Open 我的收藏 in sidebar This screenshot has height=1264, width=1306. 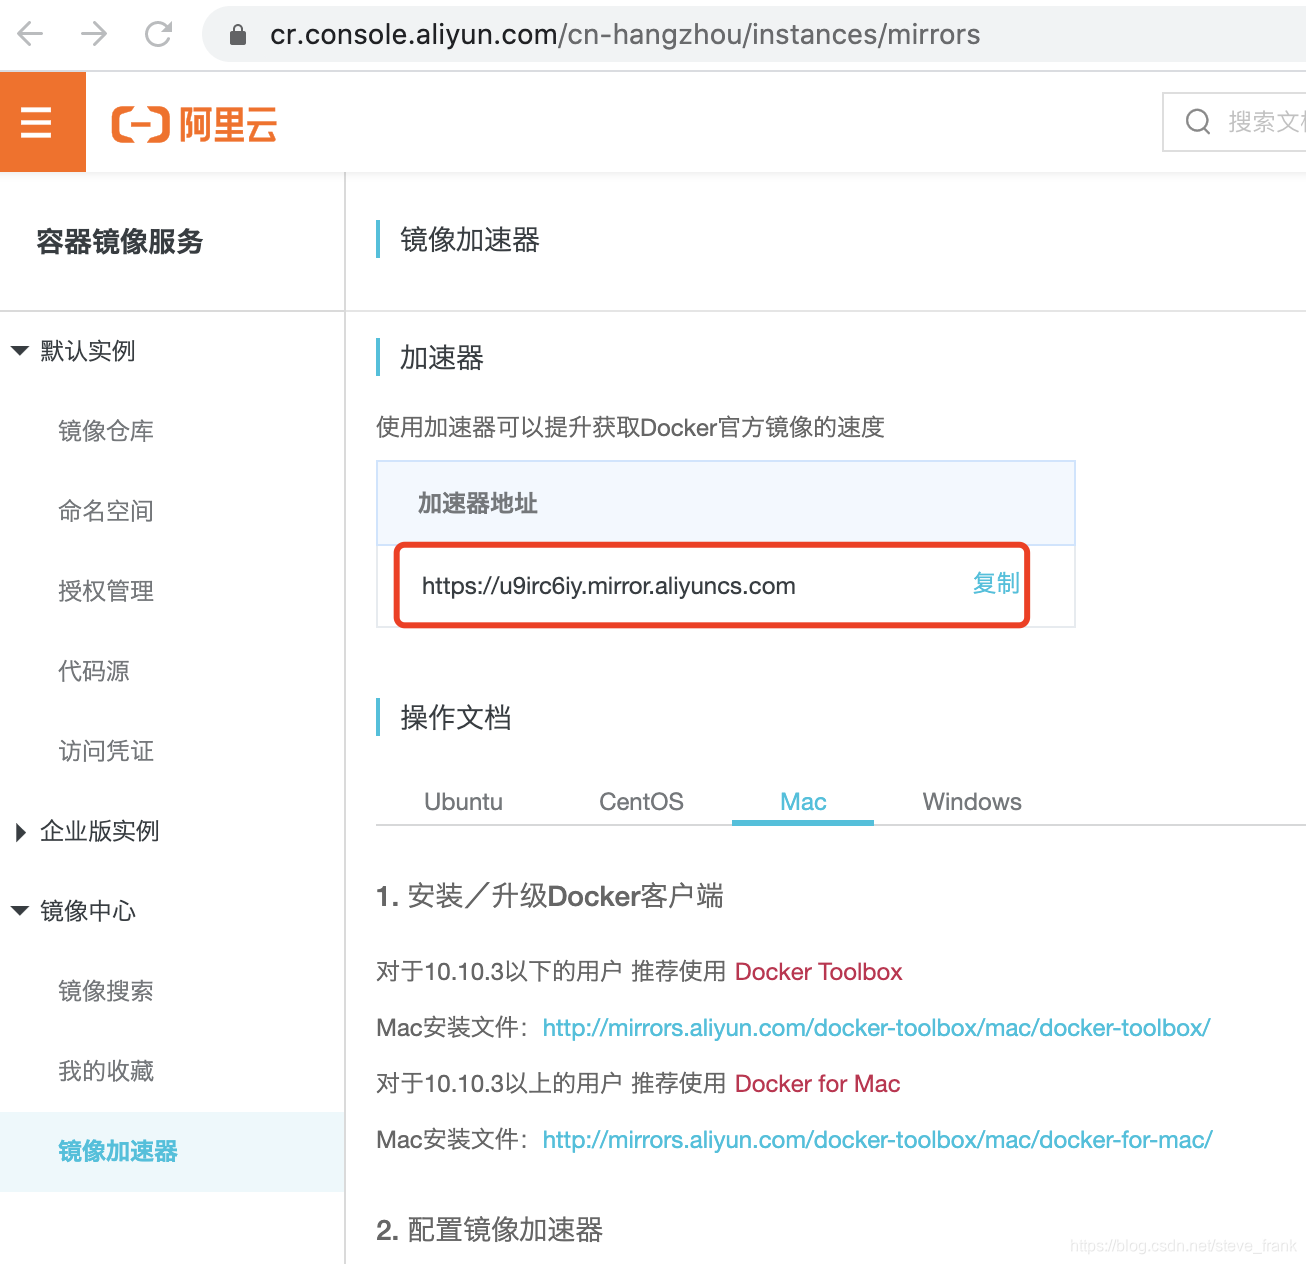[x=106, y=1071]
